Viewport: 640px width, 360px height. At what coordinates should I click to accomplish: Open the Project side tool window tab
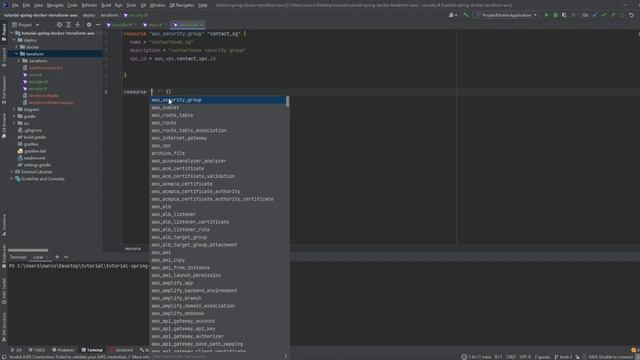[4, 32]
